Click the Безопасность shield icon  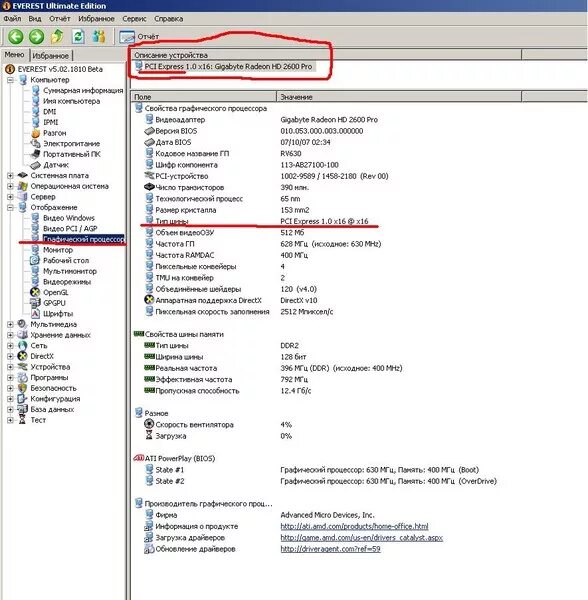pyautogui.click(x=23, y=388)
